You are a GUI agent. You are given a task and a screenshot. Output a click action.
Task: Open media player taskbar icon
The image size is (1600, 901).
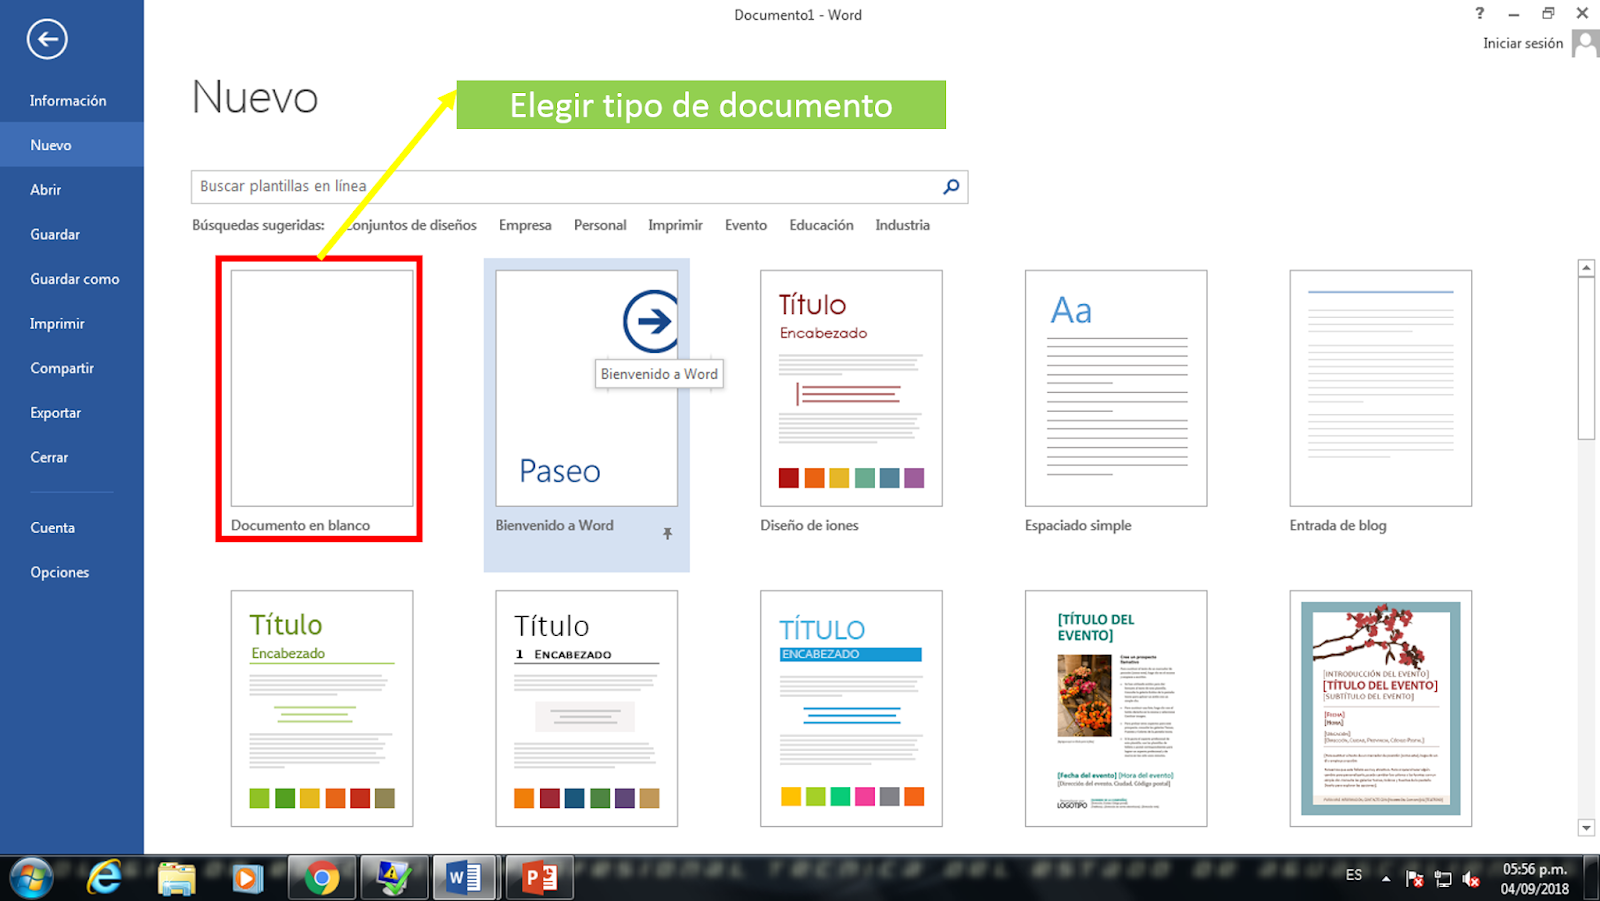[247, 879]
